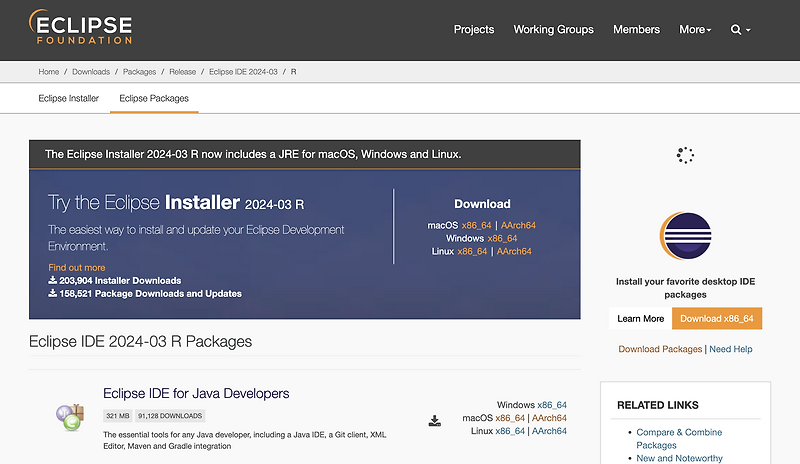Click the Java Developers package icon
800x464 pixels.
(x=70, y=416)
